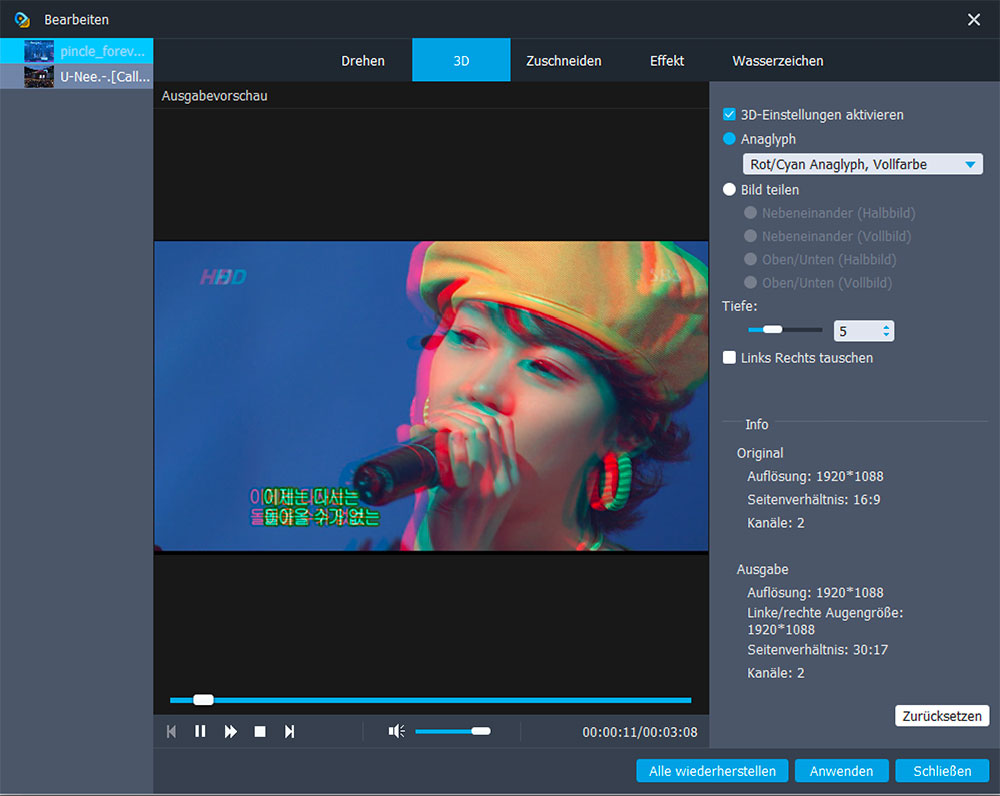Enable Links Rechts tauschen checkbox

coord(729,358)
